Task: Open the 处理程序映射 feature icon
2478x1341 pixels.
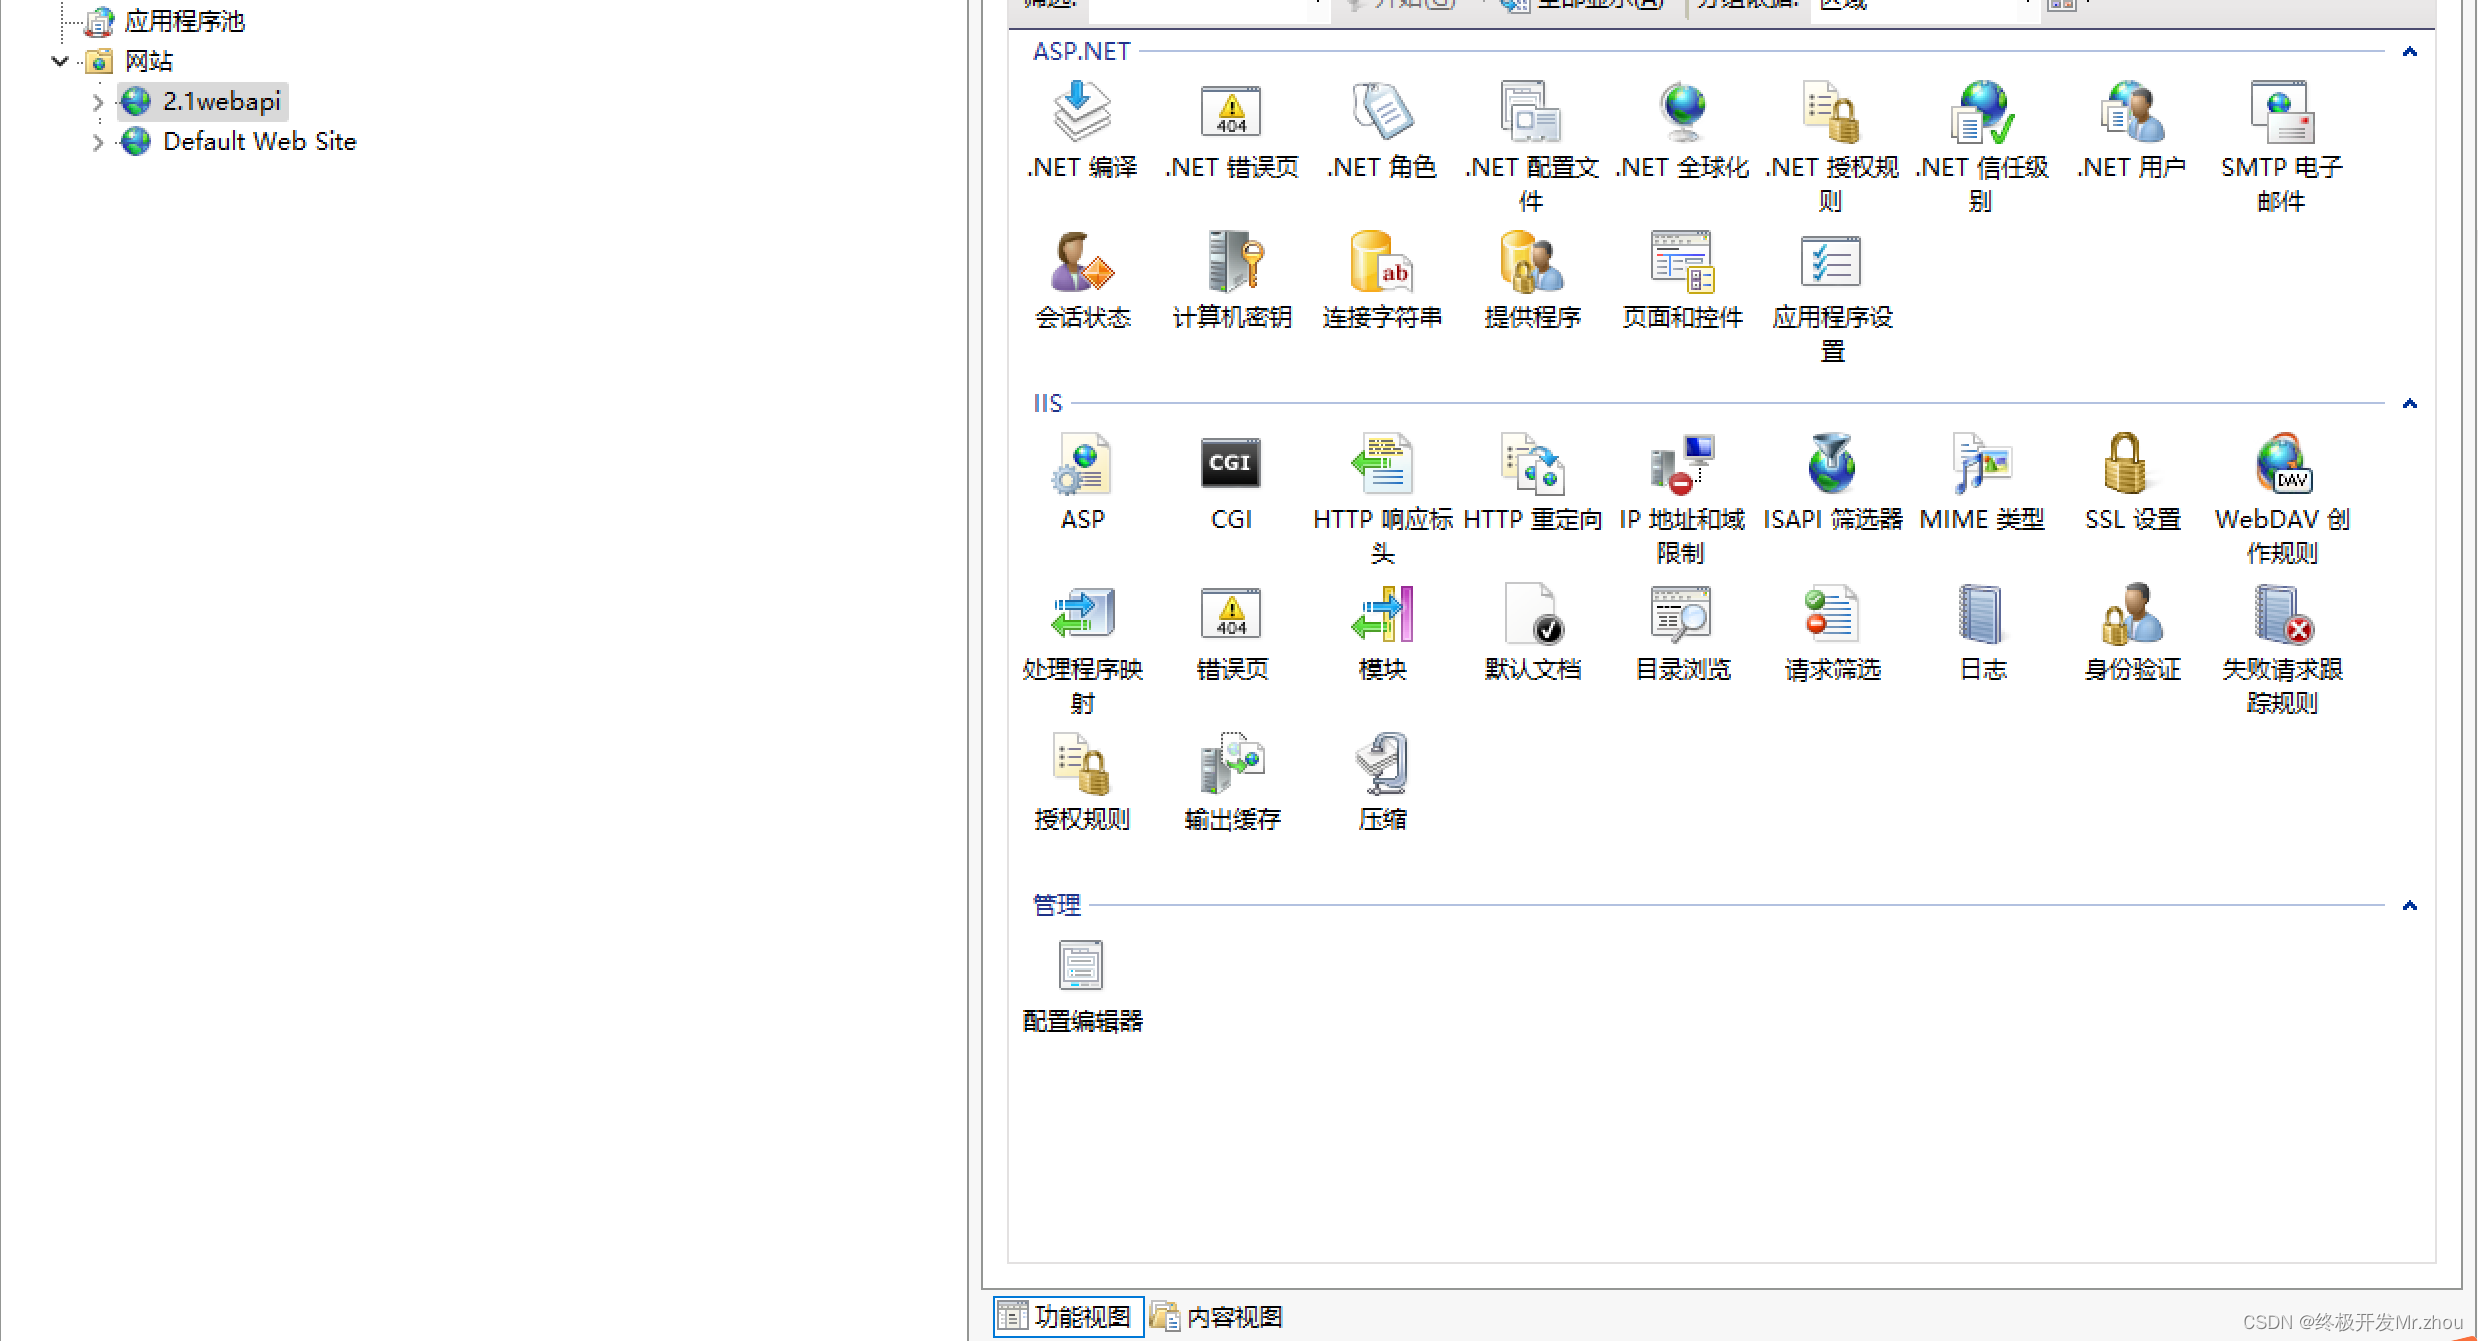Action: 1082,614
